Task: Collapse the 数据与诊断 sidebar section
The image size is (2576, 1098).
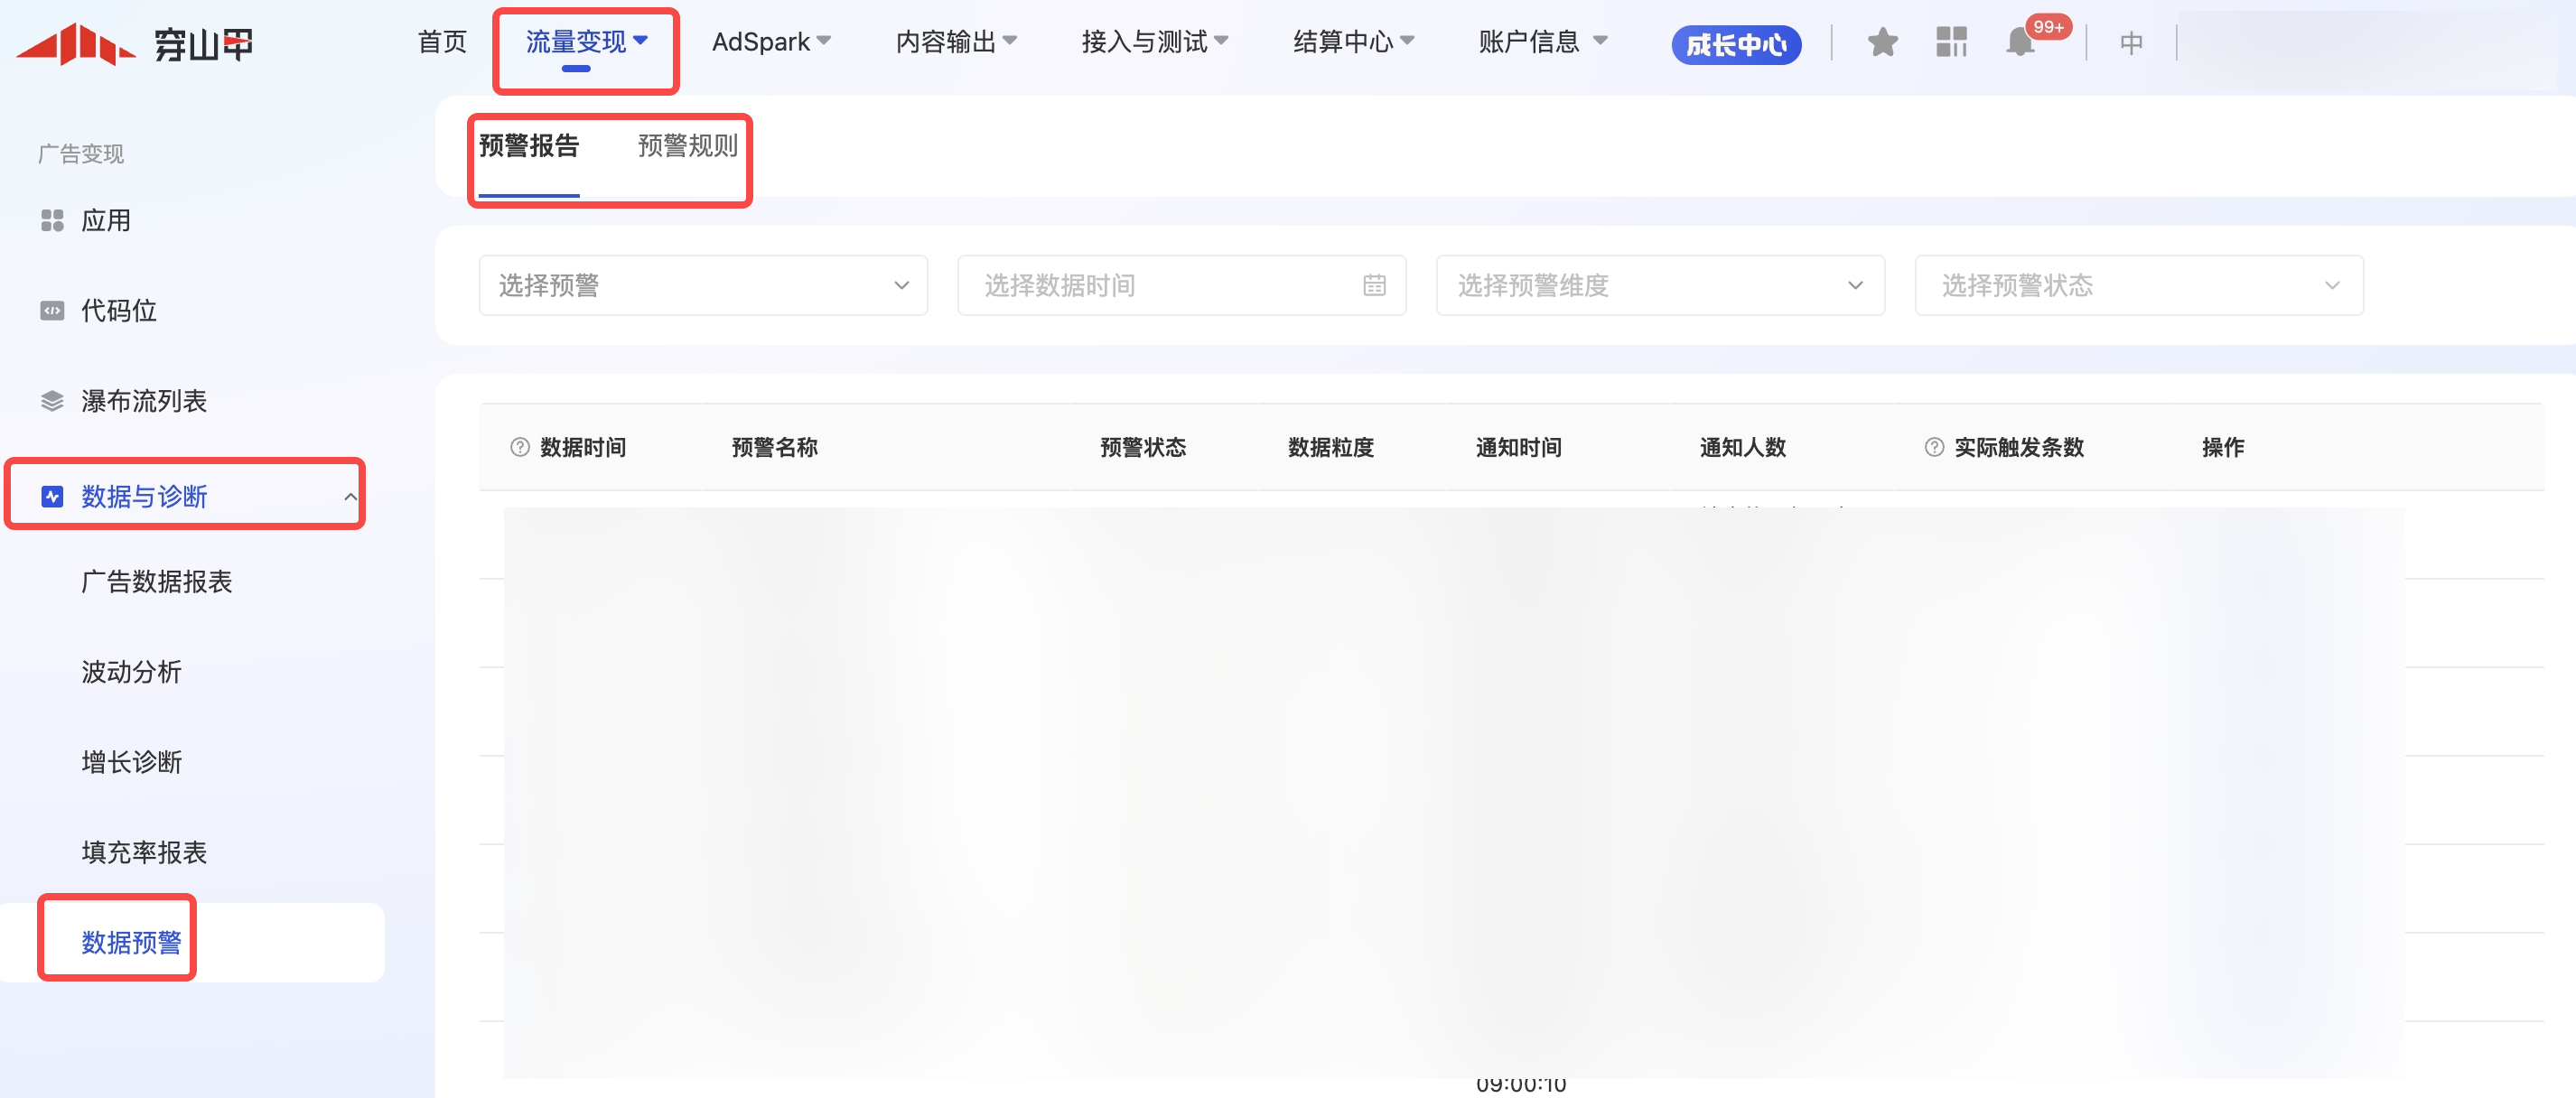Action: click(349, 496)
